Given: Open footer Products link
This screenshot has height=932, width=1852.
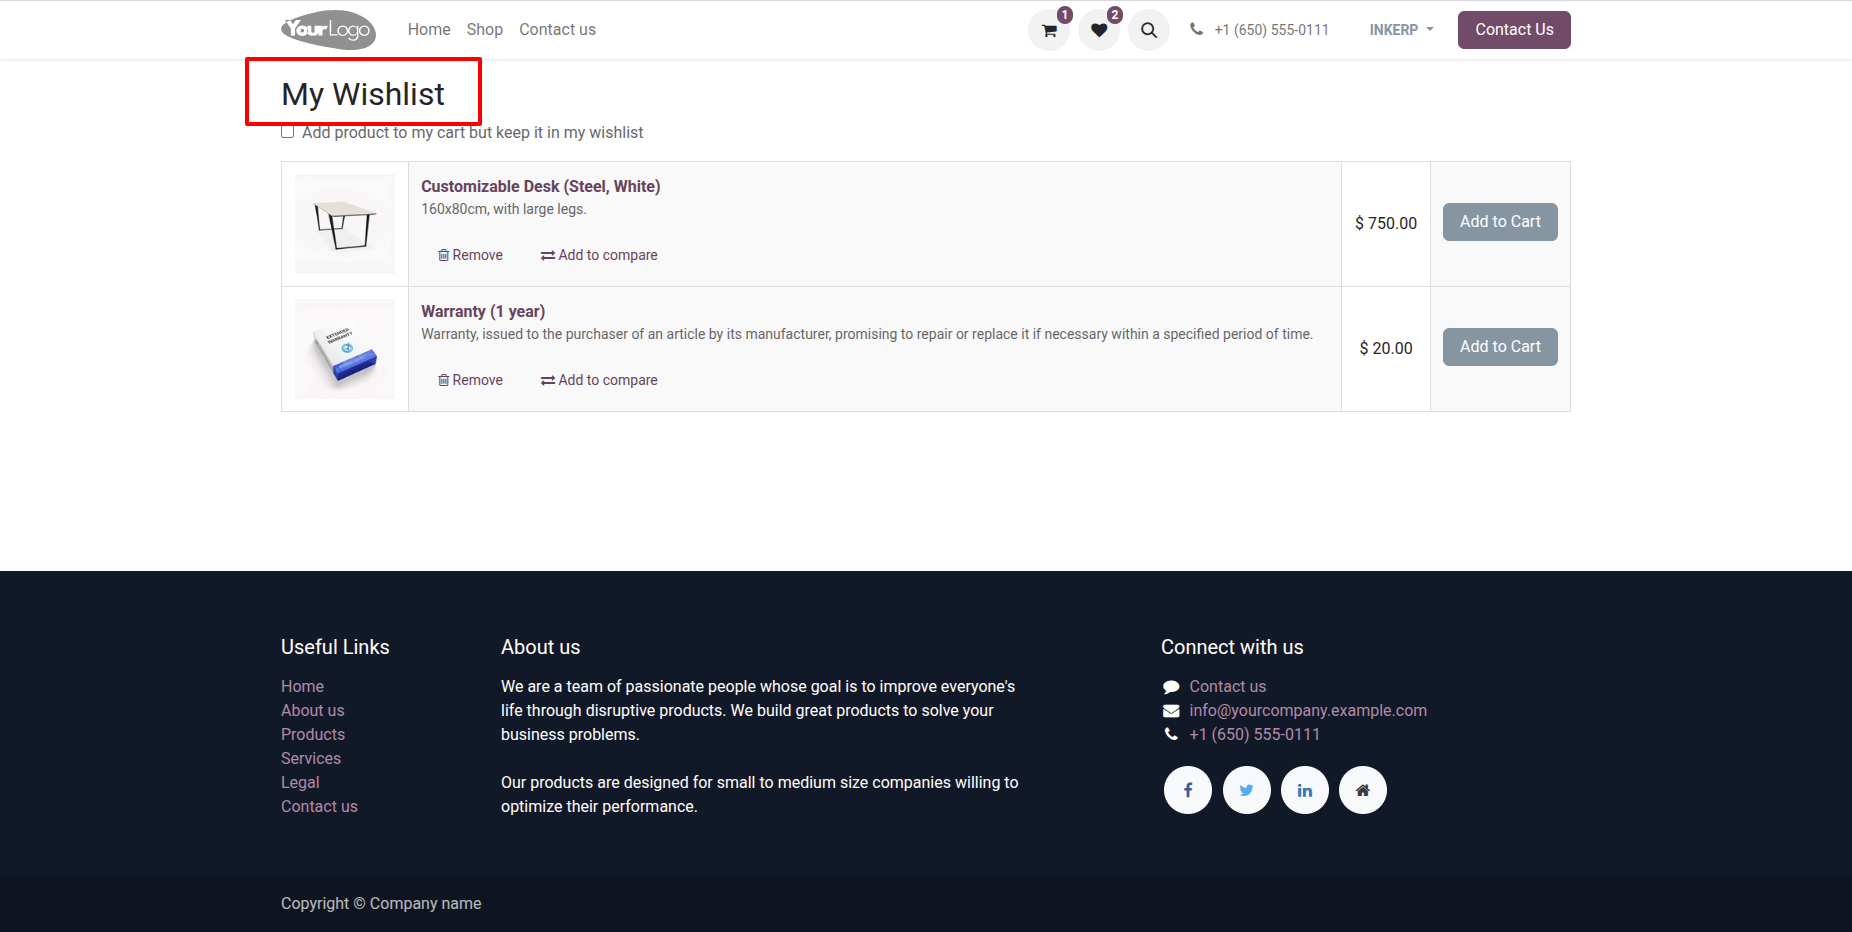Looking at the screenshot, I should (x=312, y=734).
